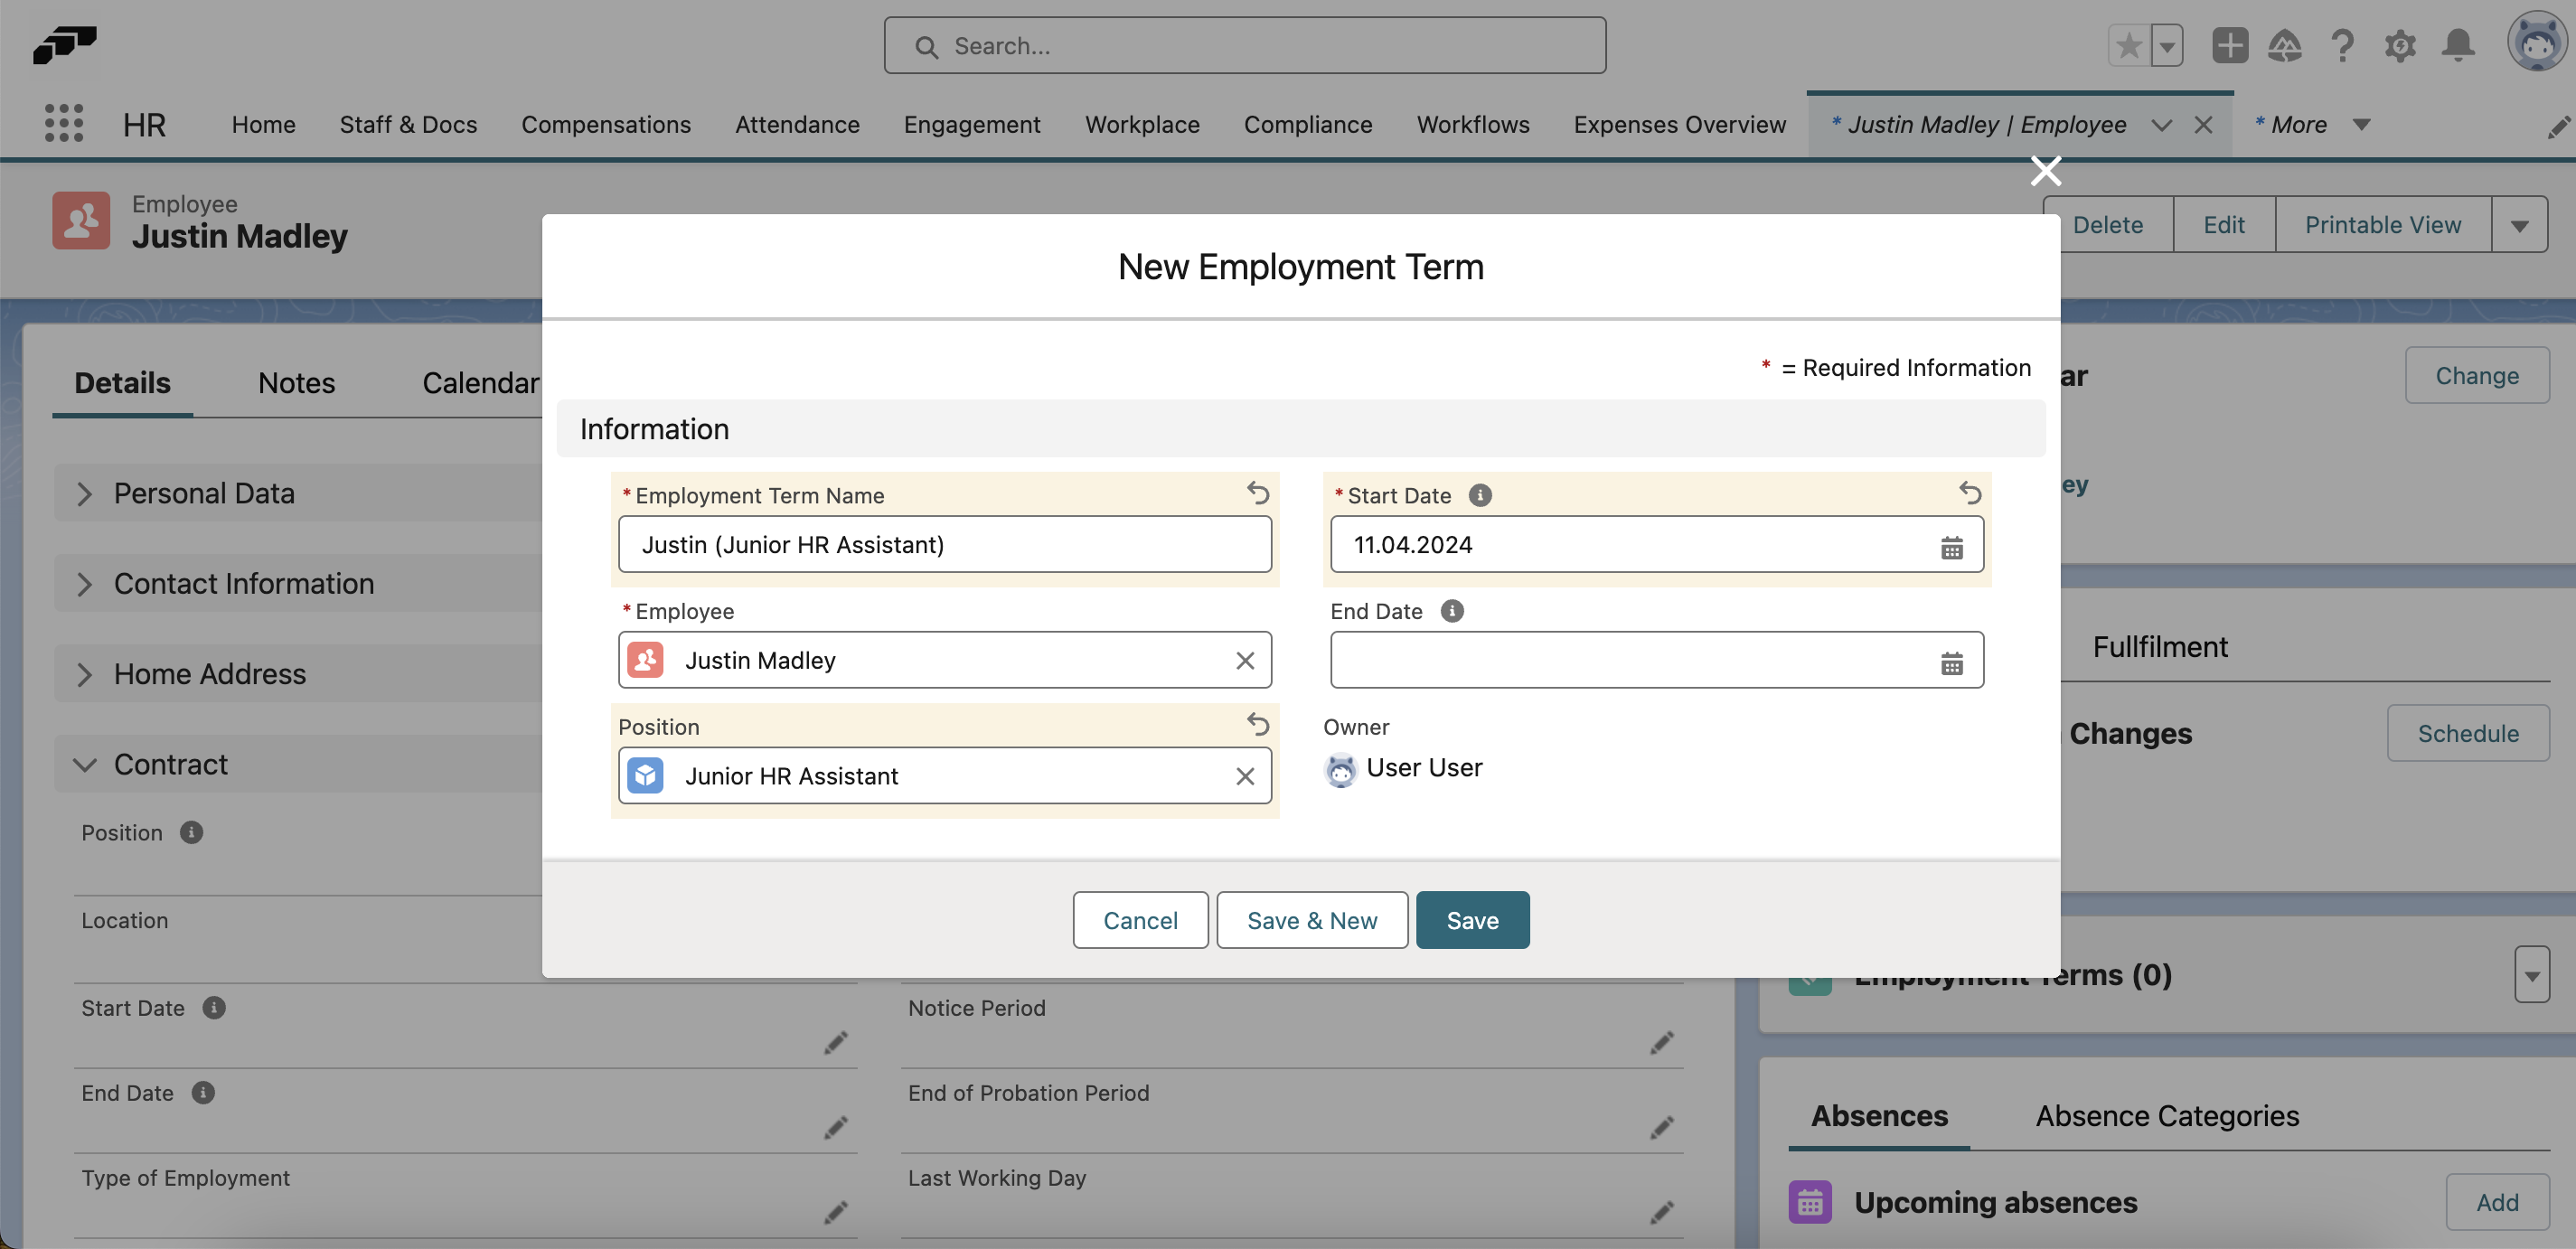
Task: Click the notifications bell icon
Action: (2459, 45)
